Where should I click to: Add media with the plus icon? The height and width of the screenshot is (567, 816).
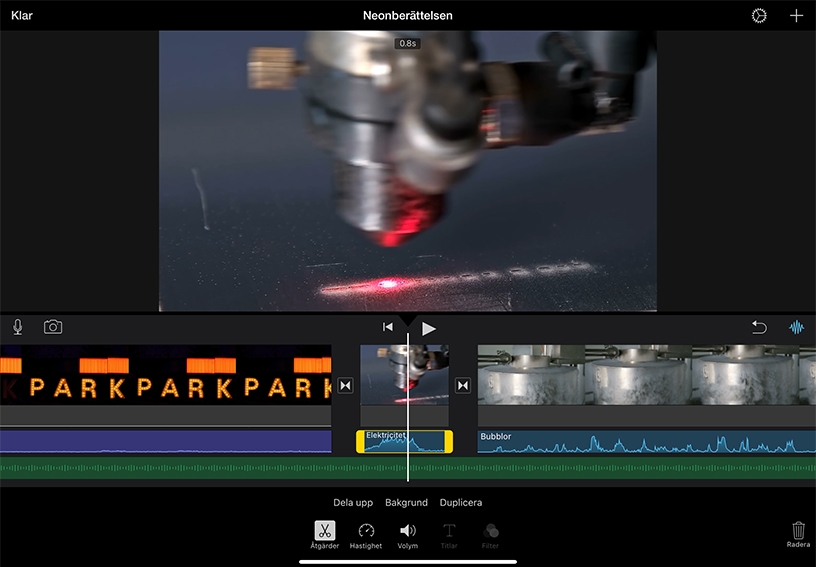click(x=796, y=16)
